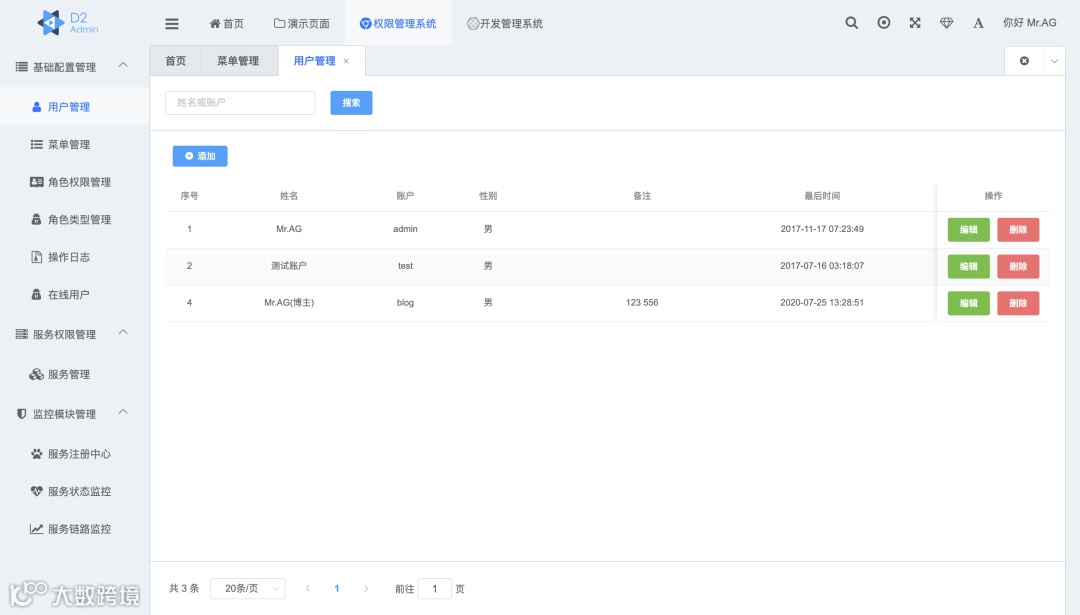Open 演示页面 in the top navigation
1080x615 pixels.
[302, 23]
